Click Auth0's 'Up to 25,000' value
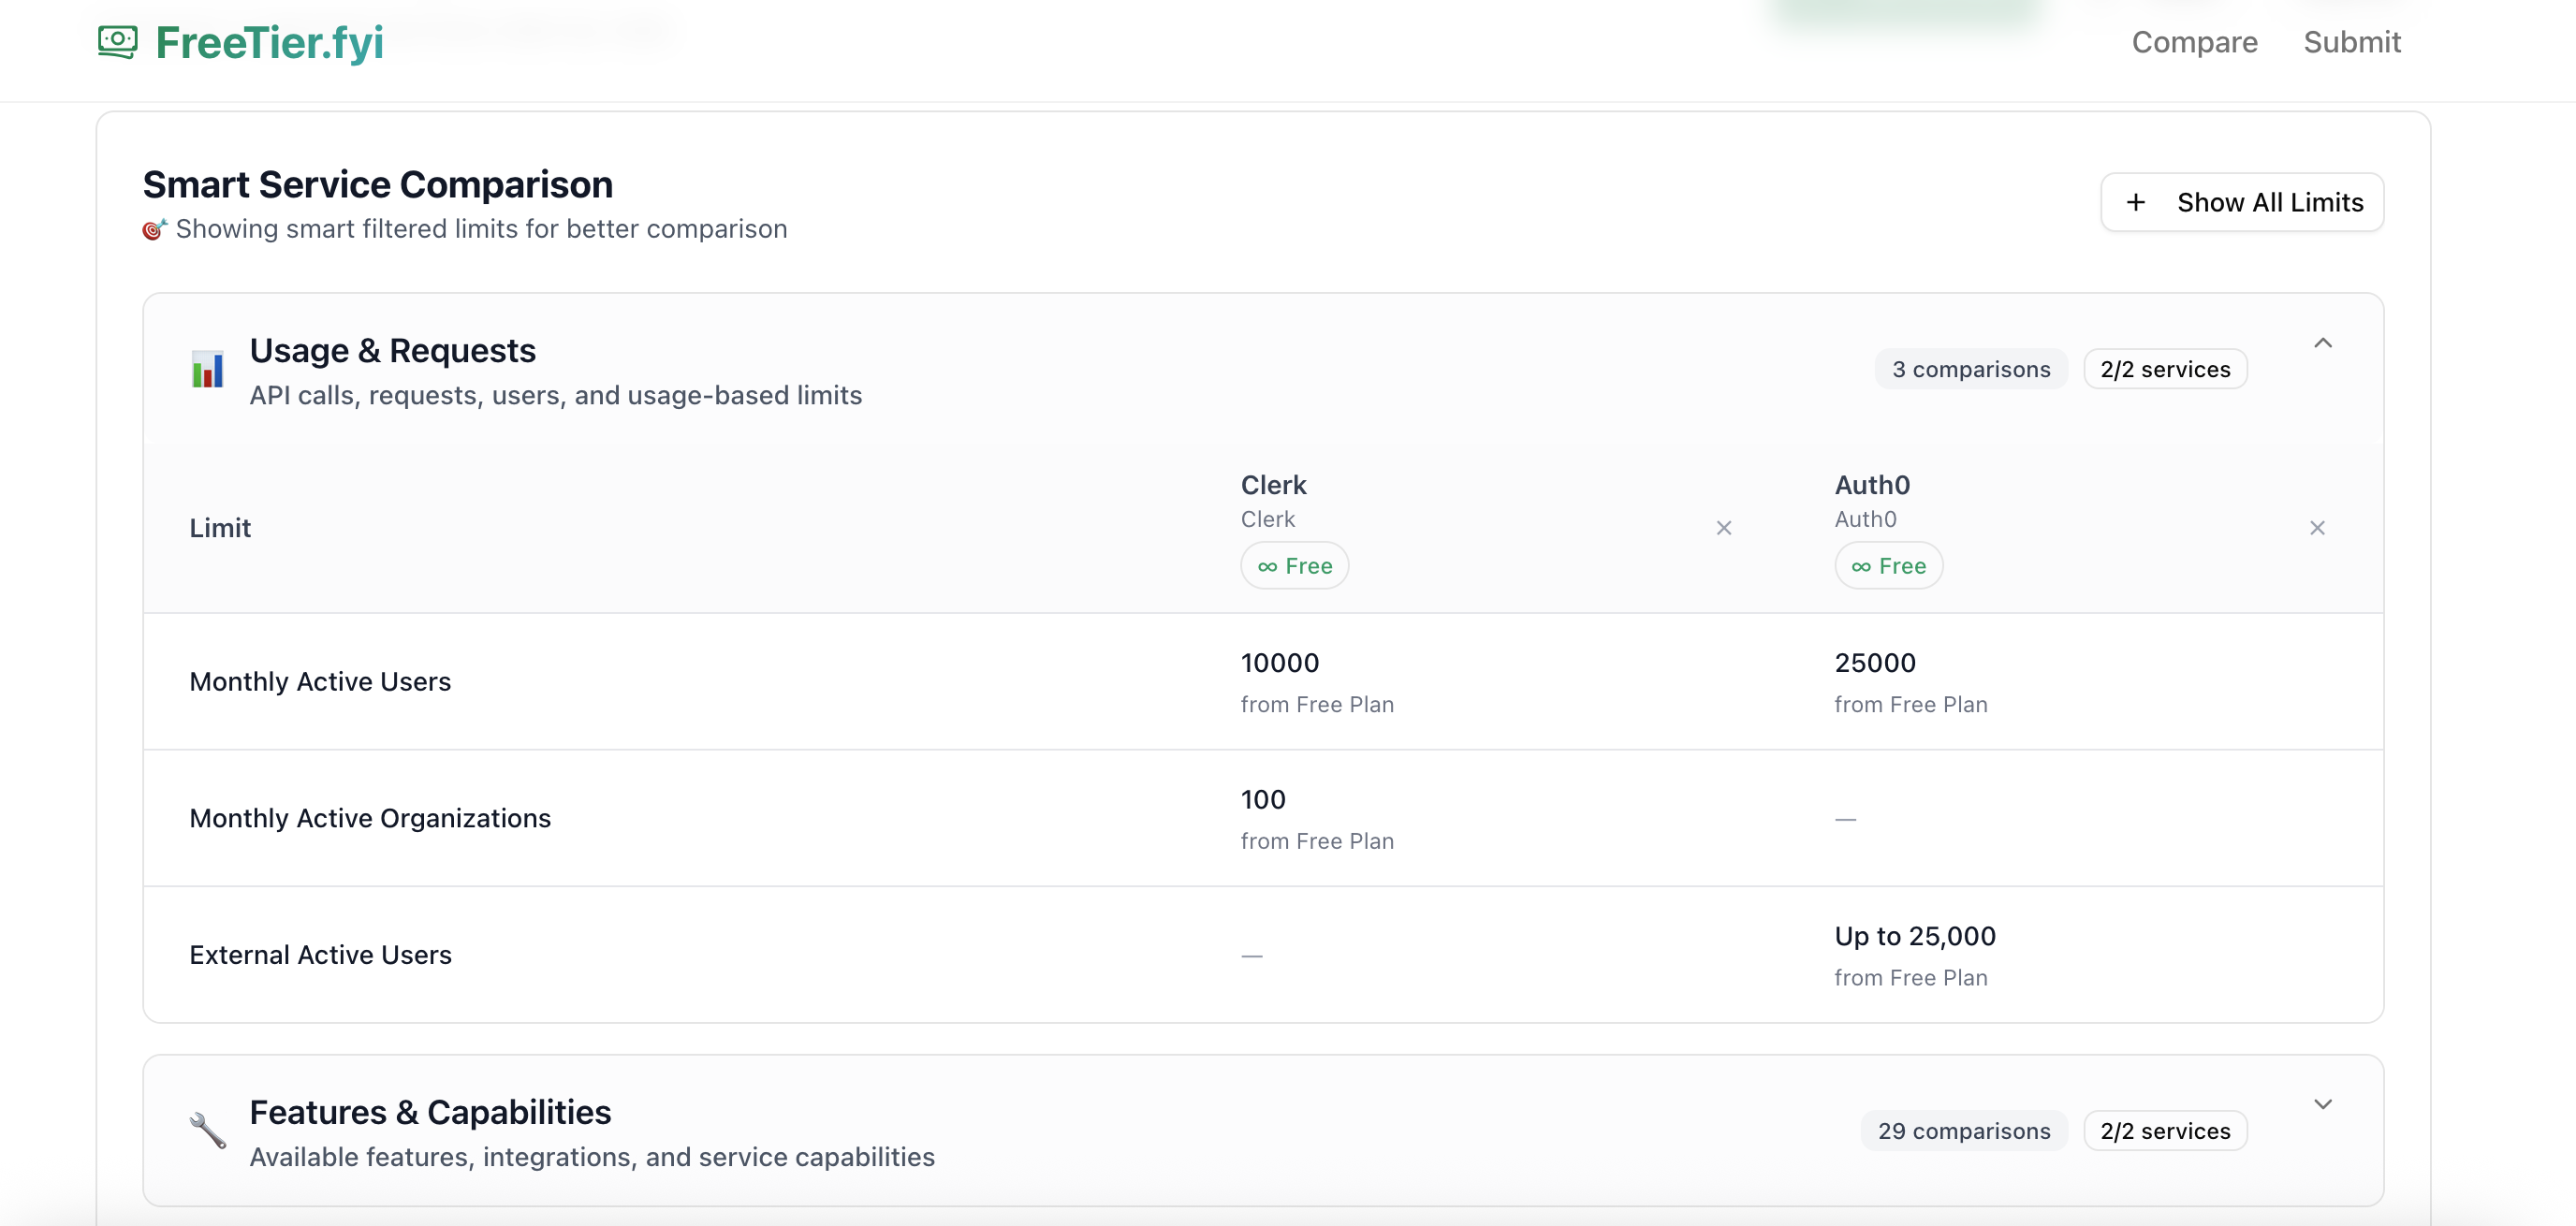 tap(1914, 936)
